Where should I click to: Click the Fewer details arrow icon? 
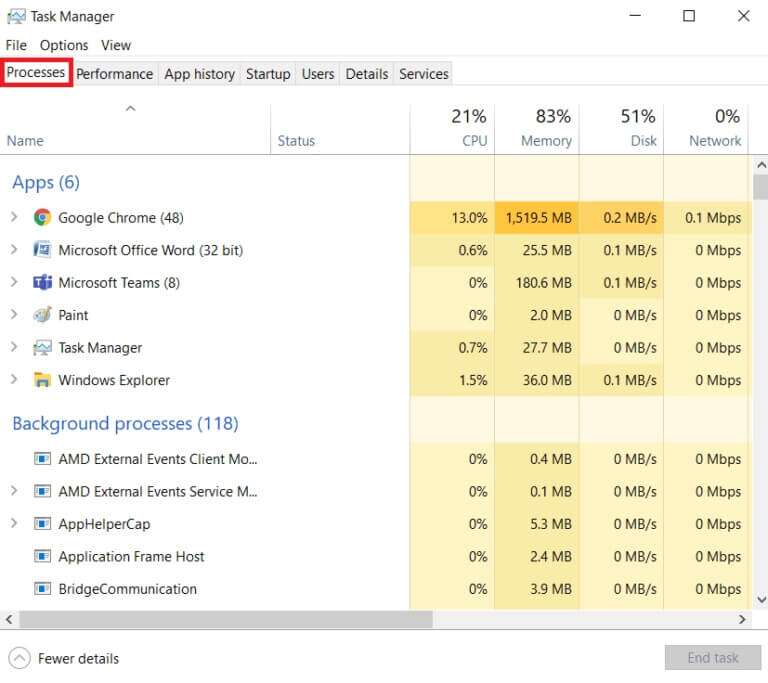point(20,659)
